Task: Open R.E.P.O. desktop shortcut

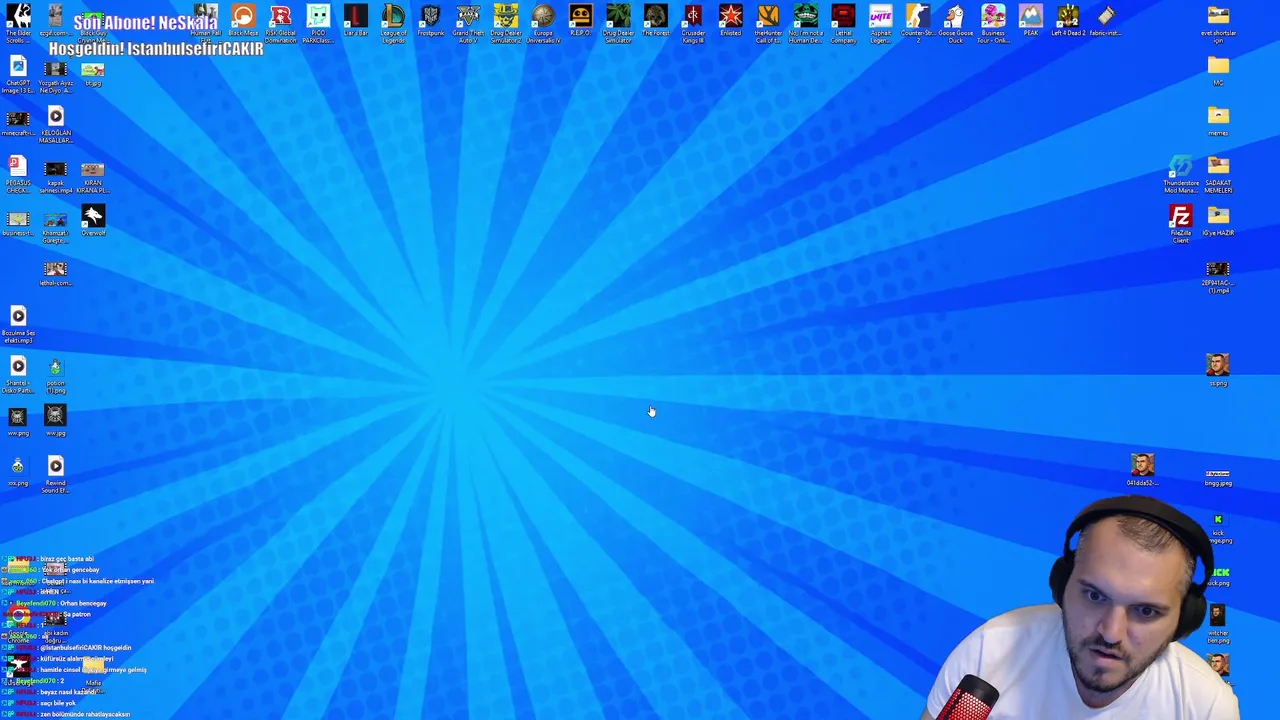Action: (580, 22)
